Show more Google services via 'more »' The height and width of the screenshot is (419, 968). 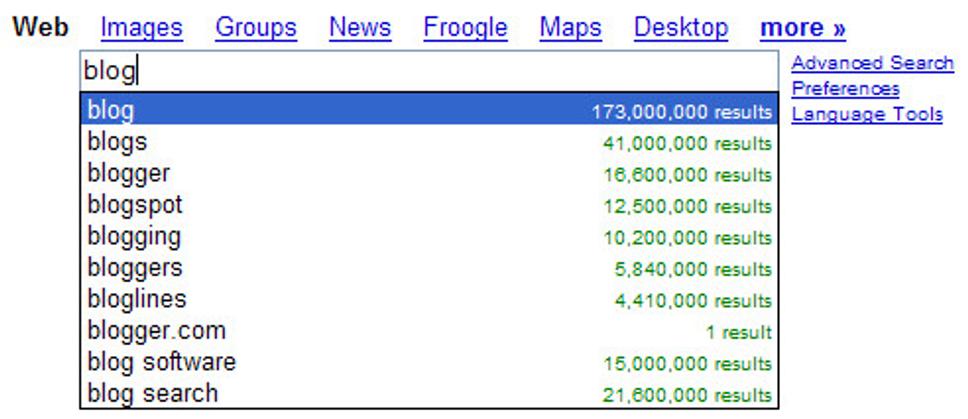[x=803, y=28]
